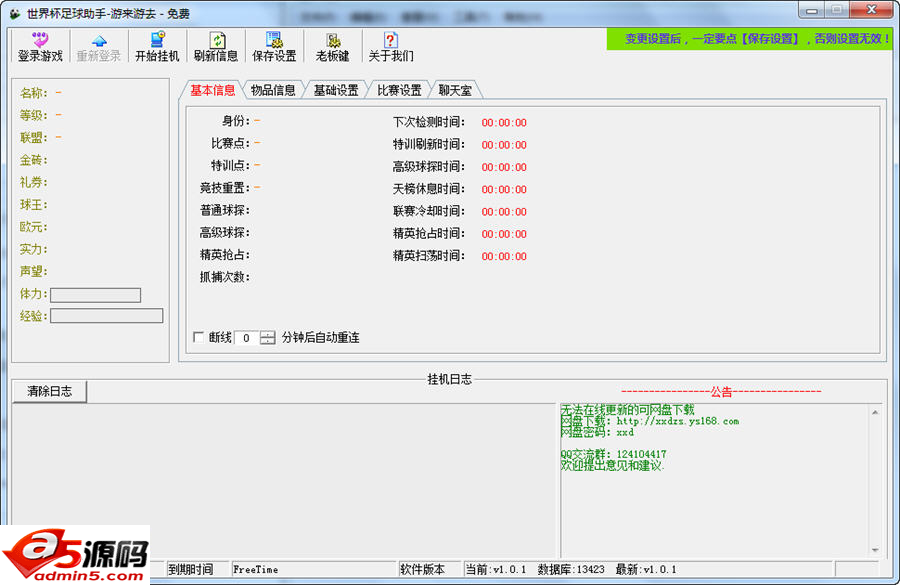
Task: Click the 登录游戏 login toolbar icon
Action: pos(40,47)
